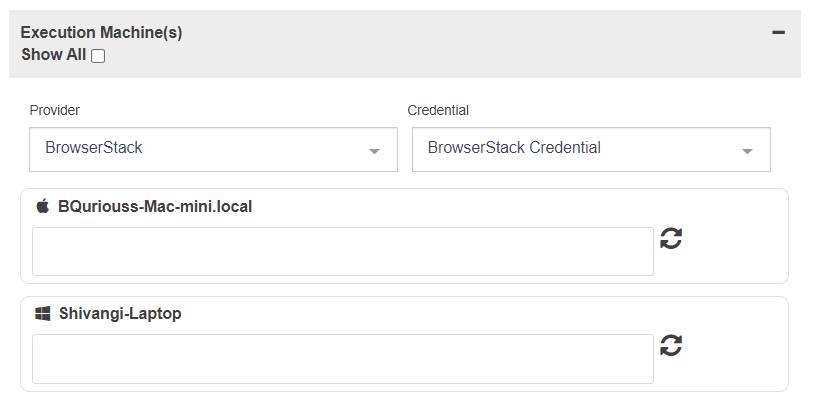Focus the Shivangi-Laptop browser input field
815x407 pixels.
[343, 359]
